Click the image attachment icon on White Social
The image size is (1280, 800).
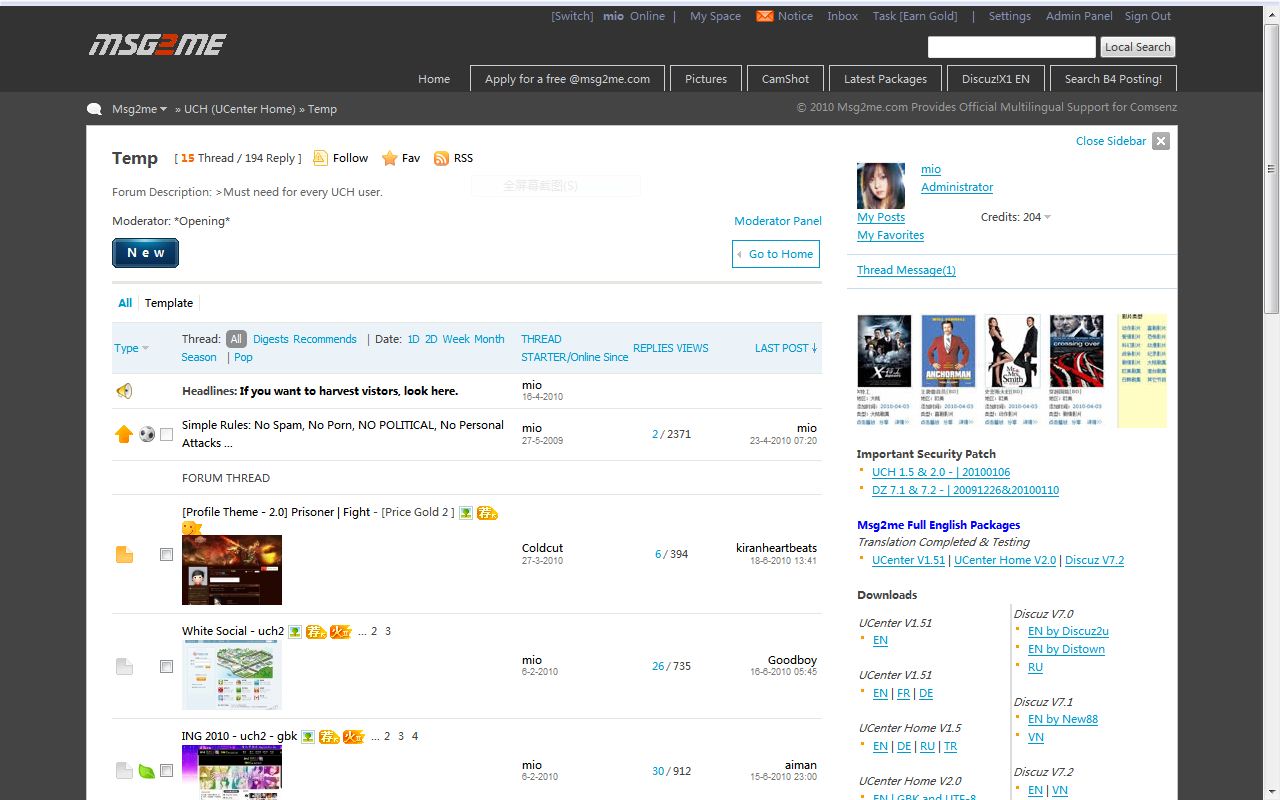point(295,631)
